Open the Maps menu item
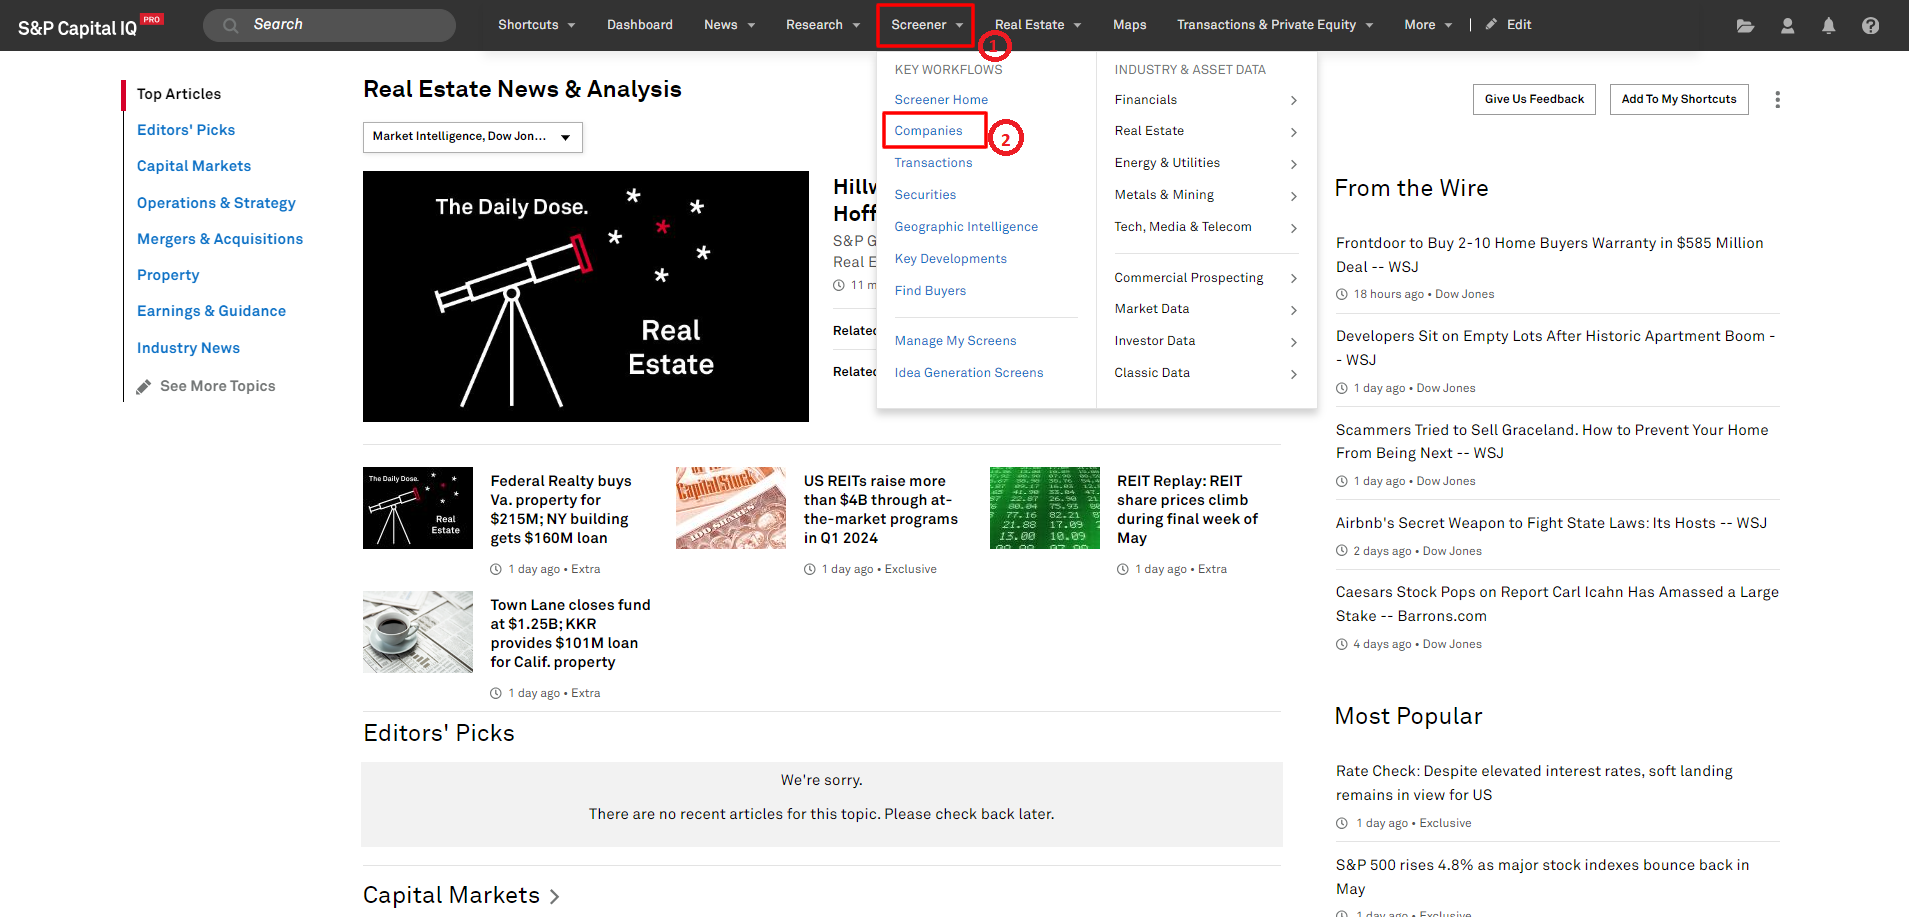The width and height of the screenshot is (1910, 917). pos(1129,25)
